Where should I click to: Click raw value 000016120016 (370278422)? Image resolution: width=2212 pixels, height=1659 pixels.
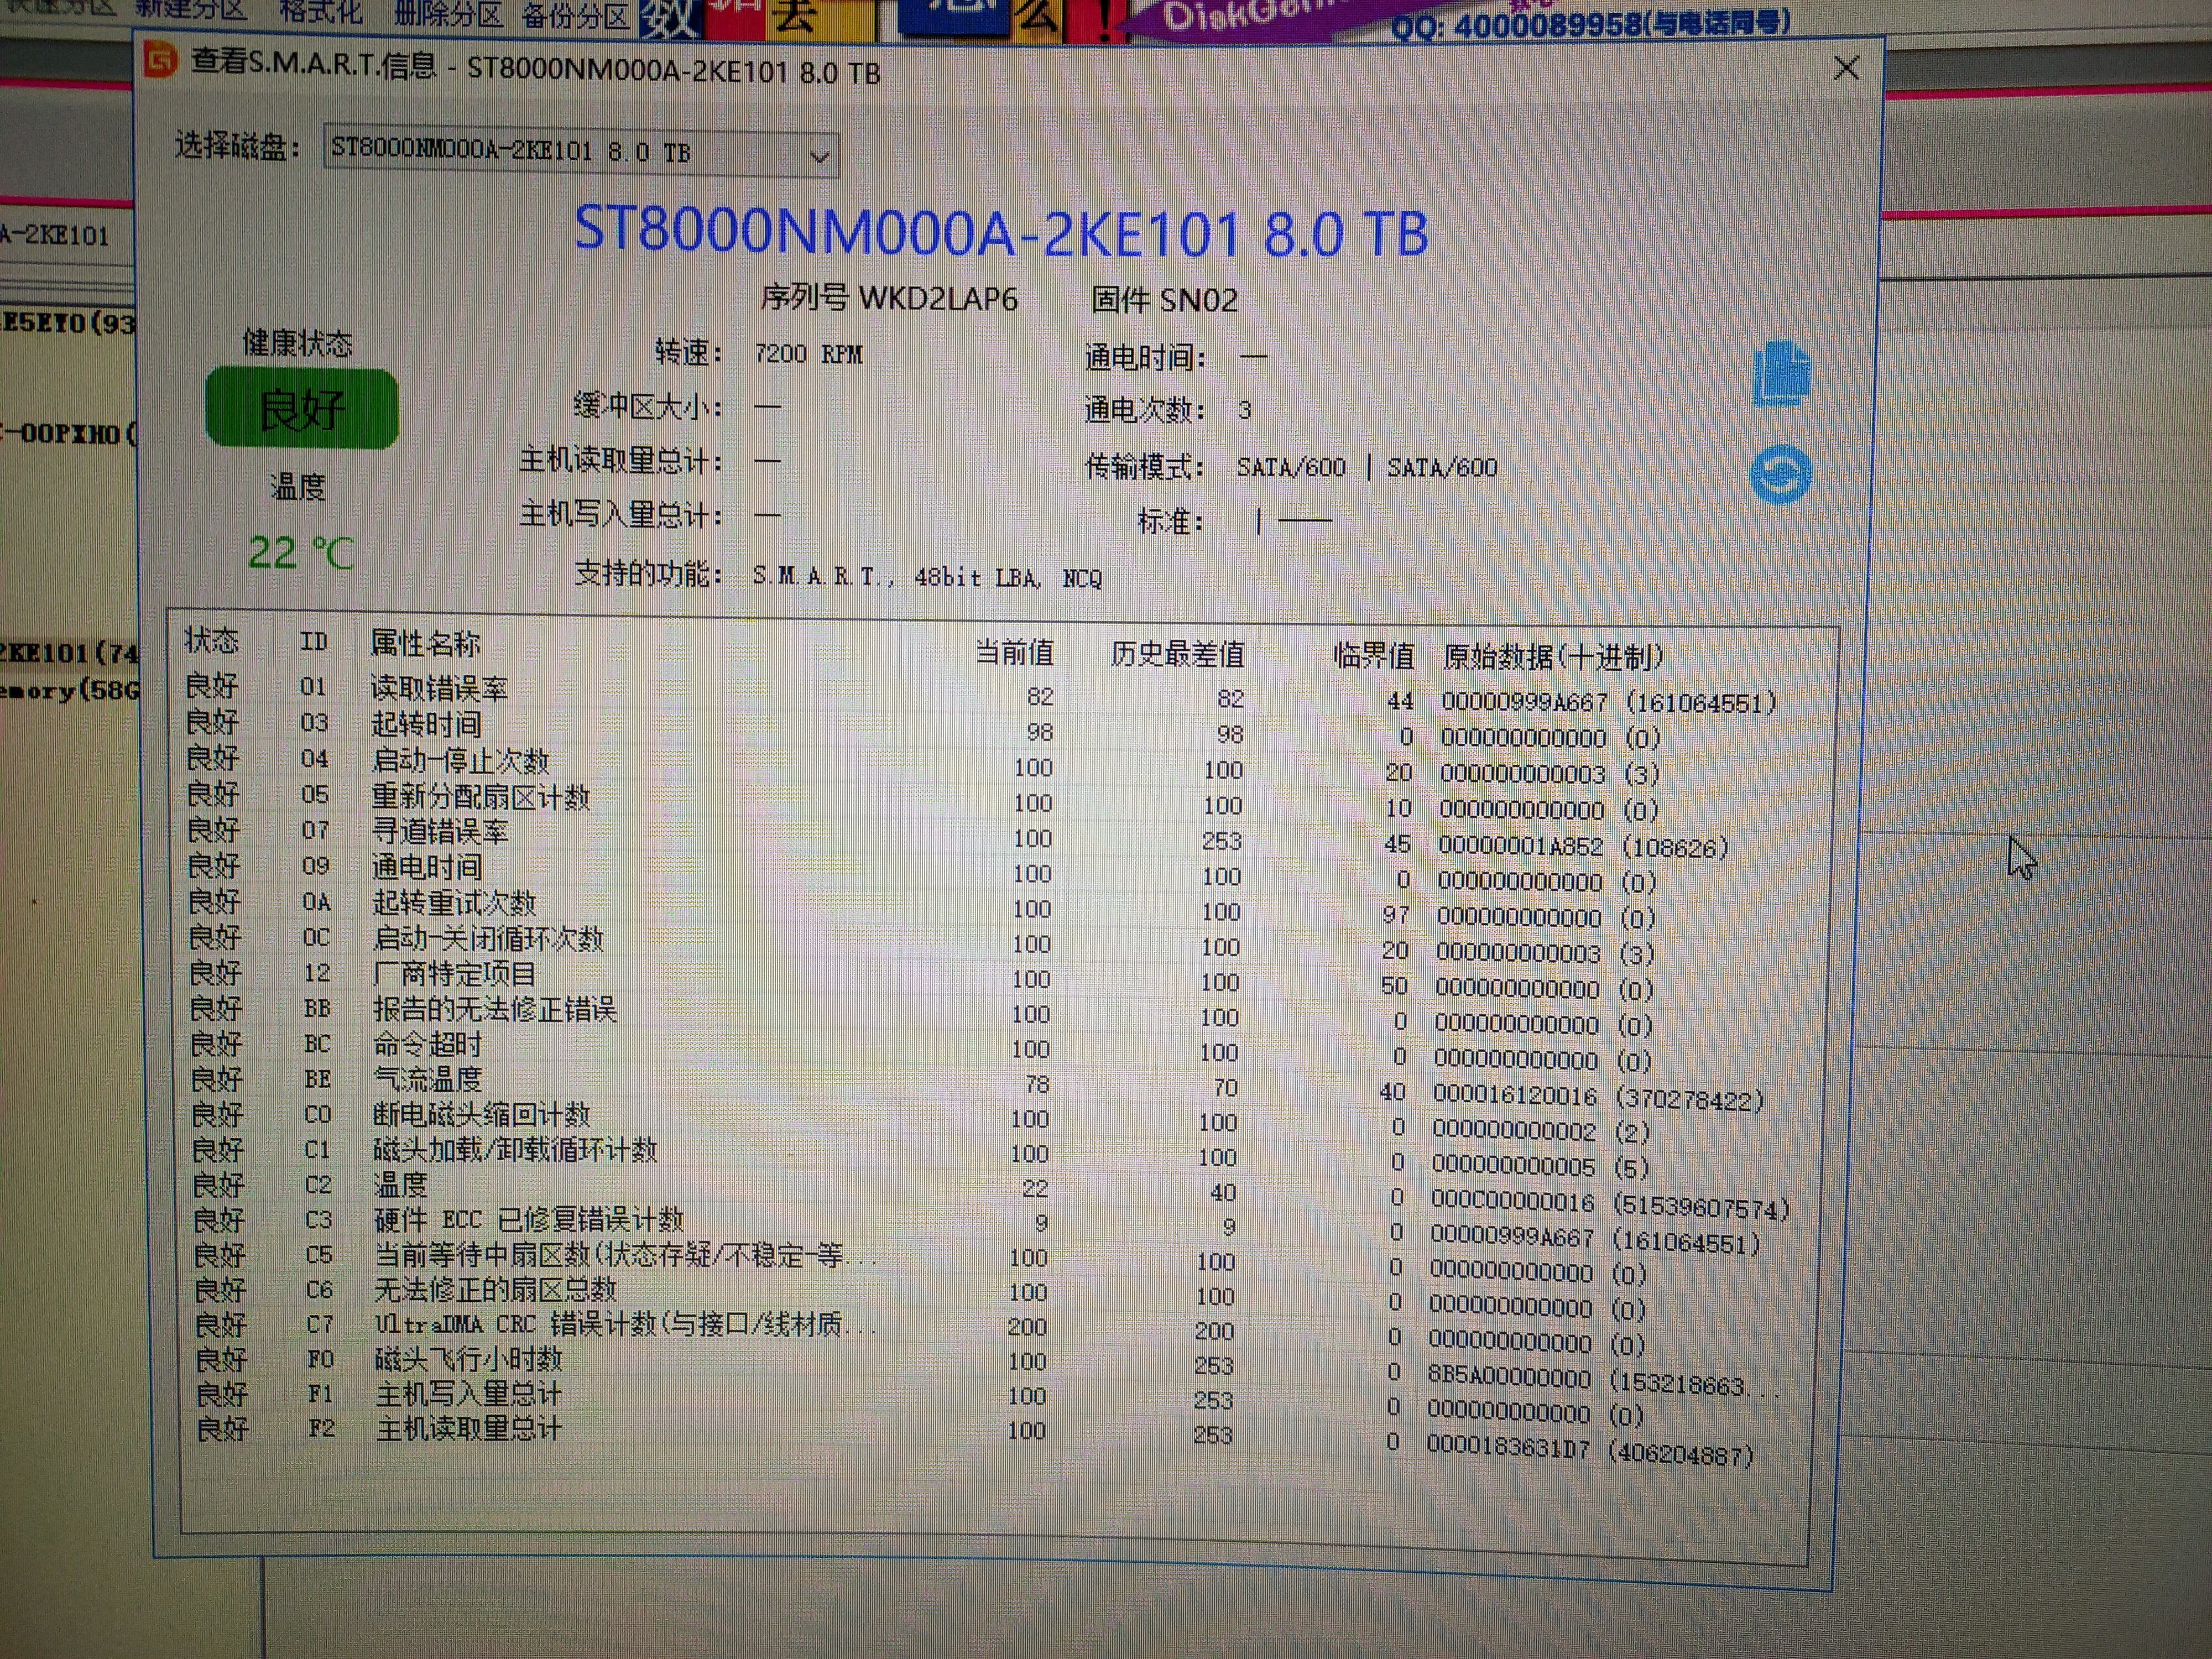point(1598,1098)
